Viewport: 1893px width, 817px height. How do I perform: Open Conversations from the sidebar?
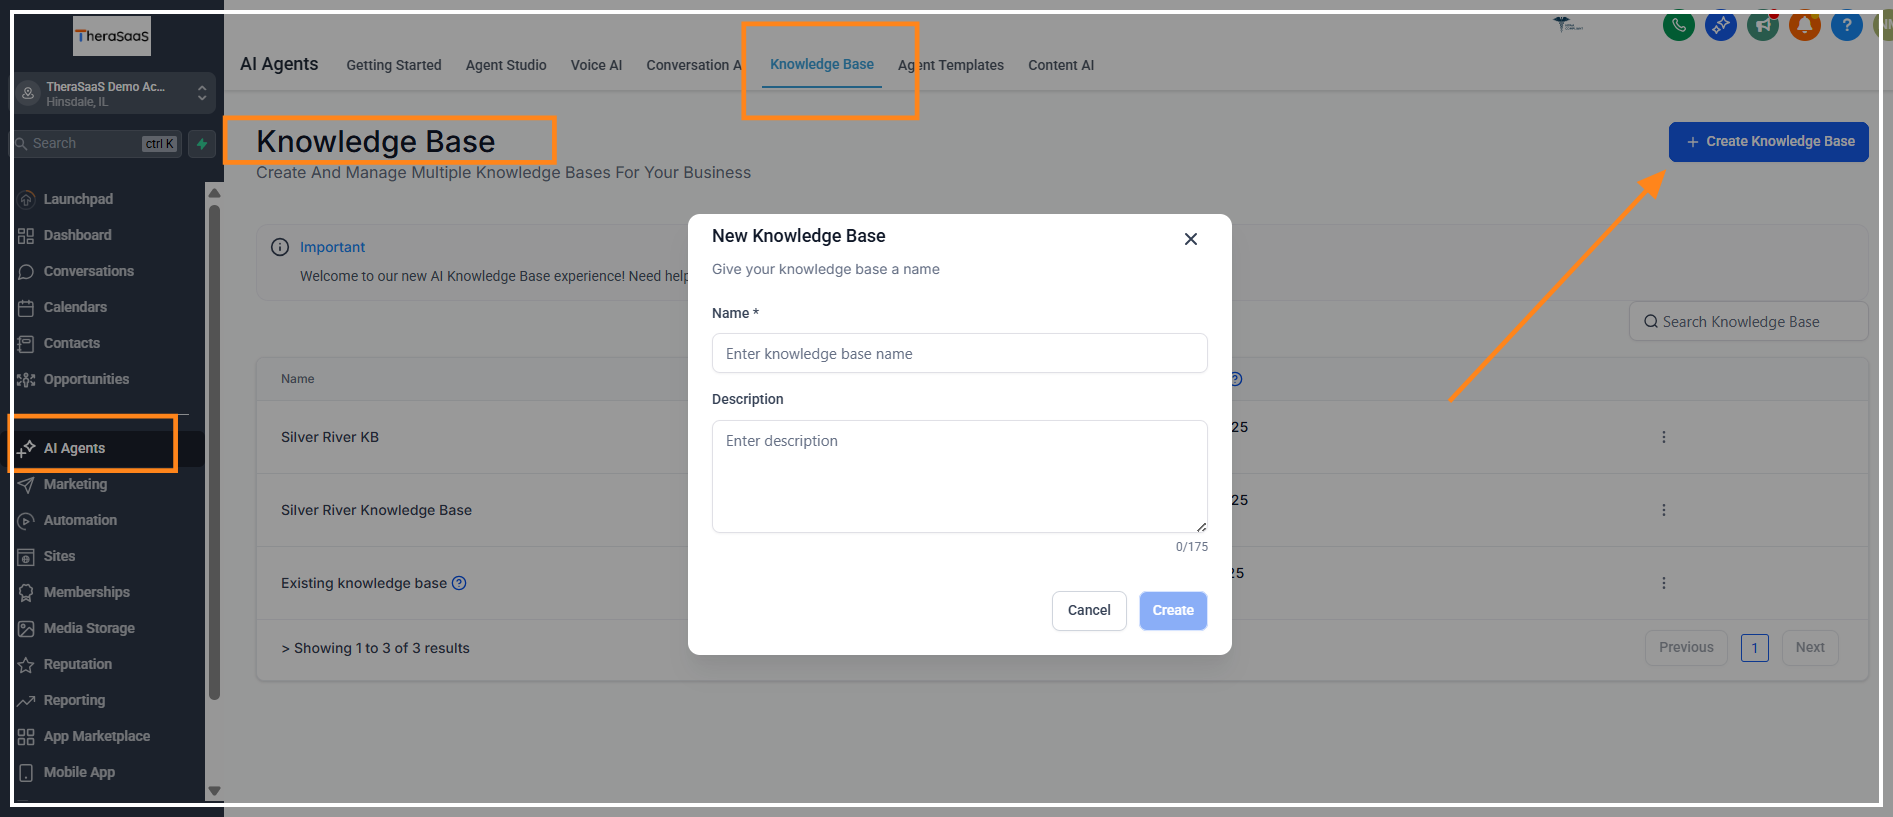pos(88,271)
